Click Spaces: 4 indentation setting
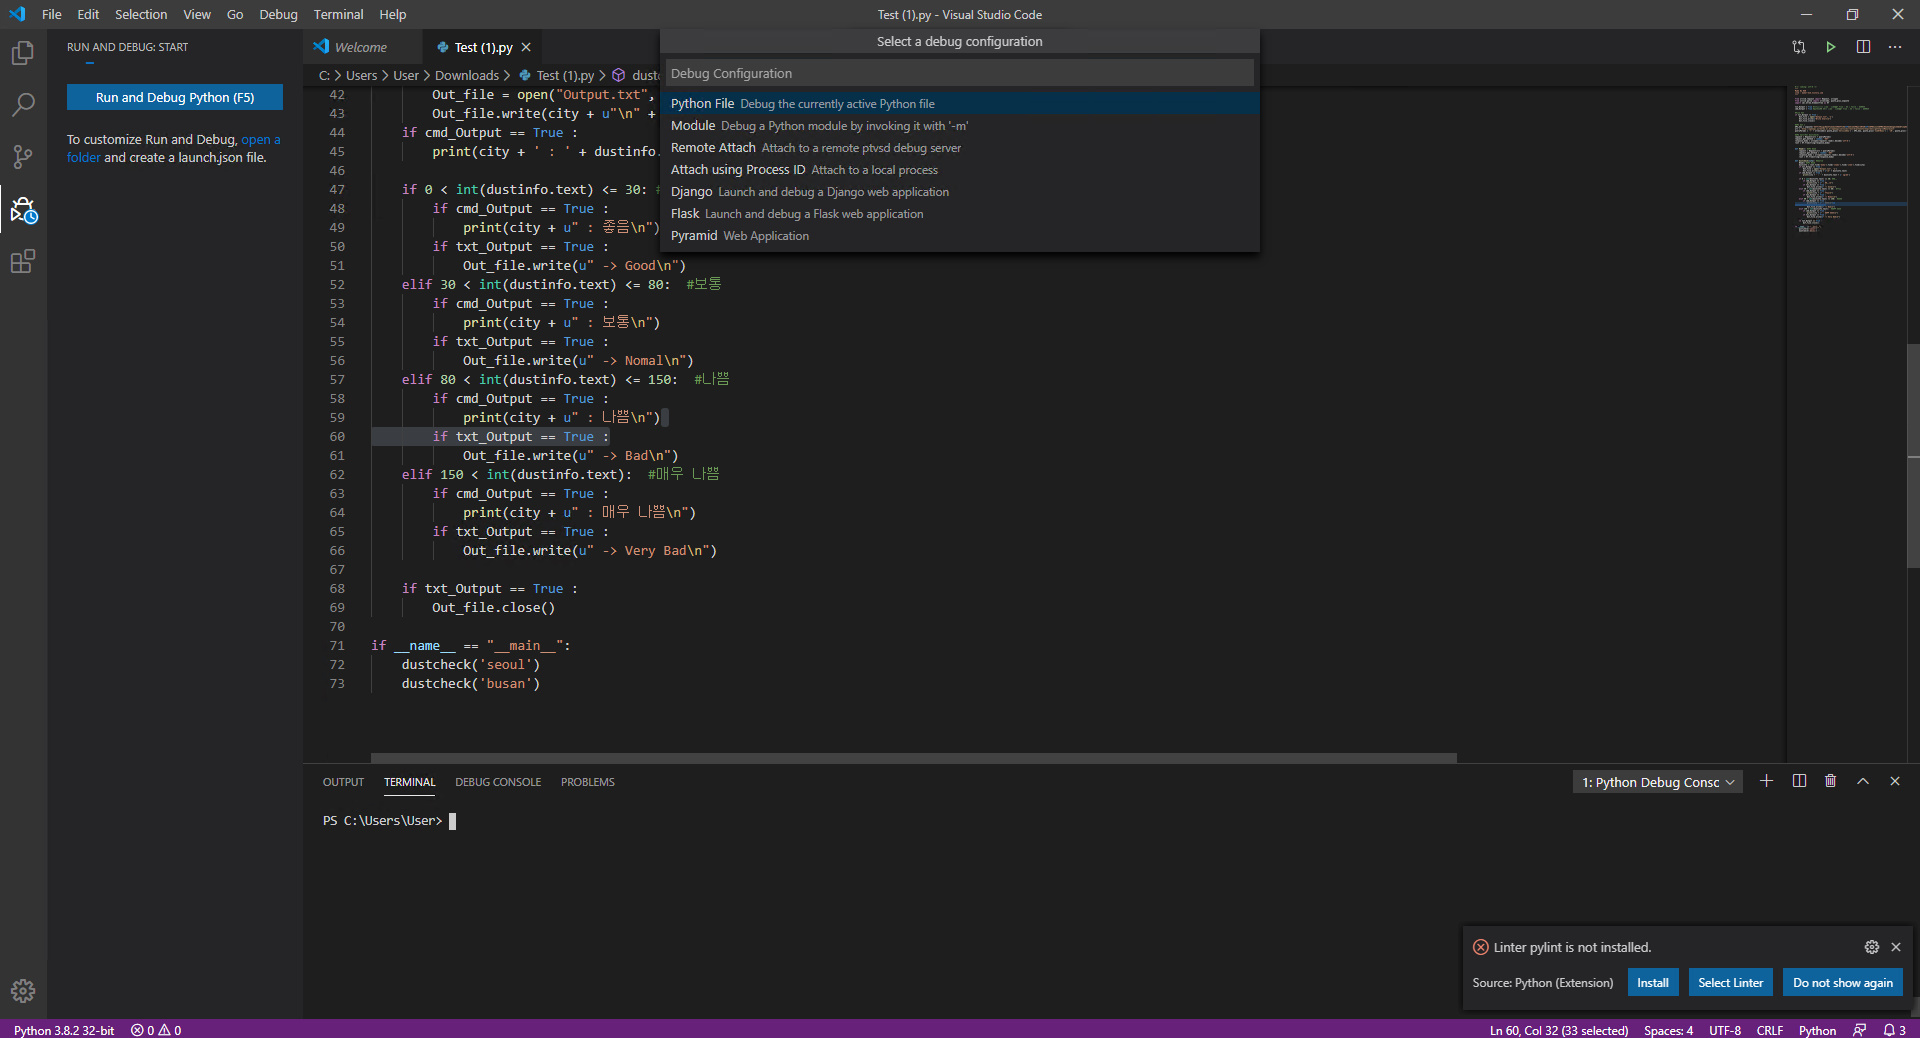1920x1038 pixels. 1668,1030
